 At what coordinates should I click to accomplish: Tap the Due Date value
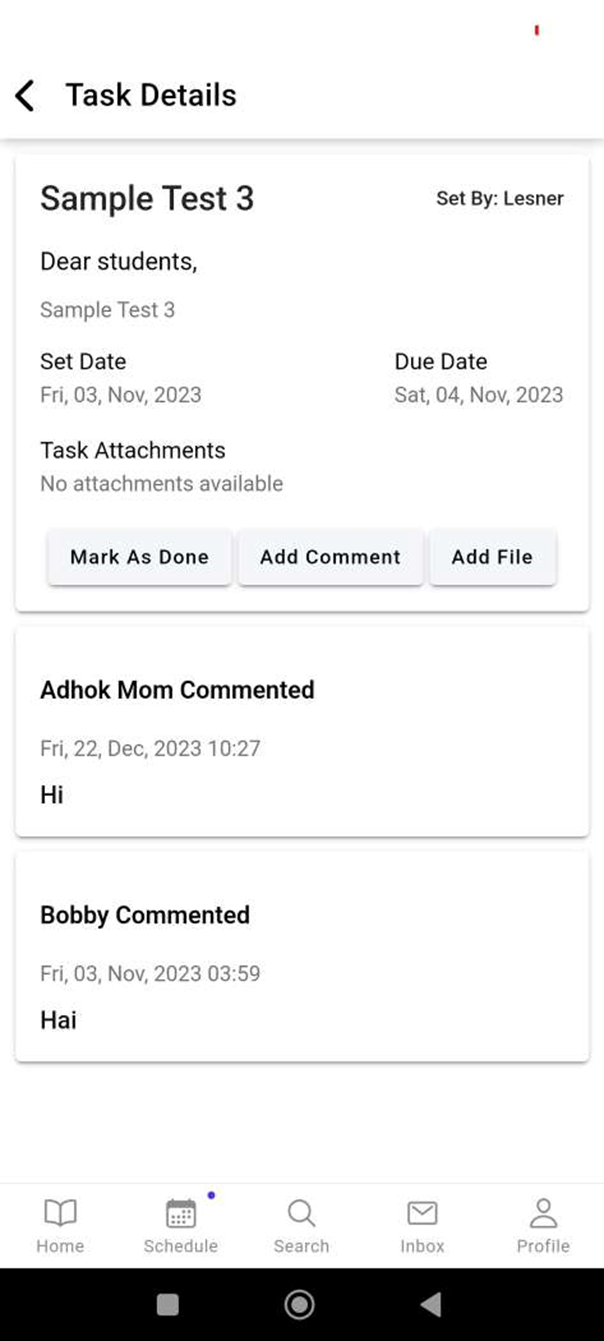coord(479,395)
